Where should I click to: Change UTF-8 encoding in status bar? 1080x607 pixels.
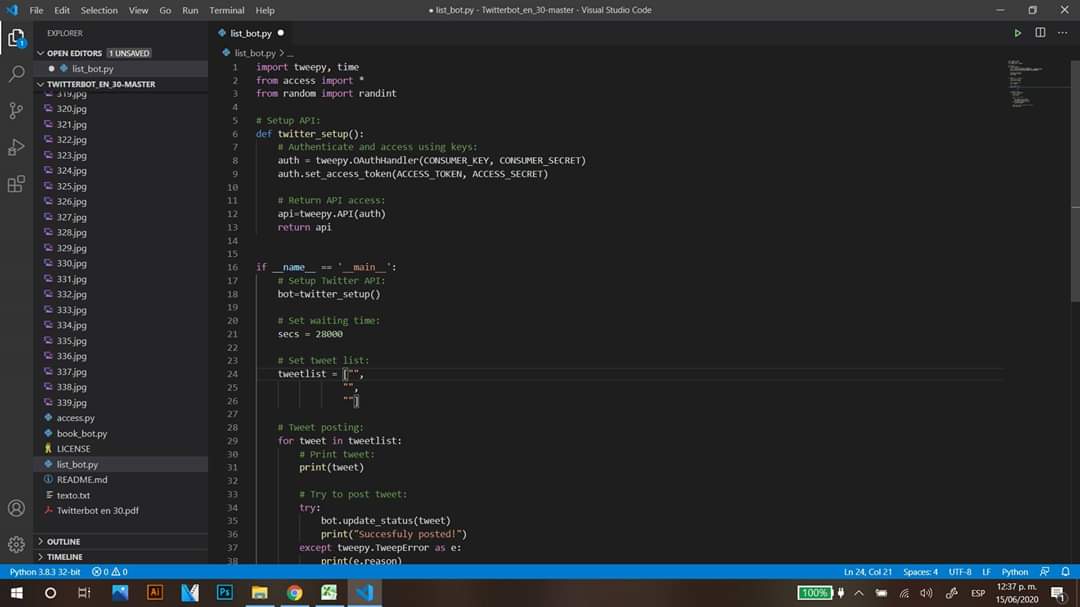[959, 572]
